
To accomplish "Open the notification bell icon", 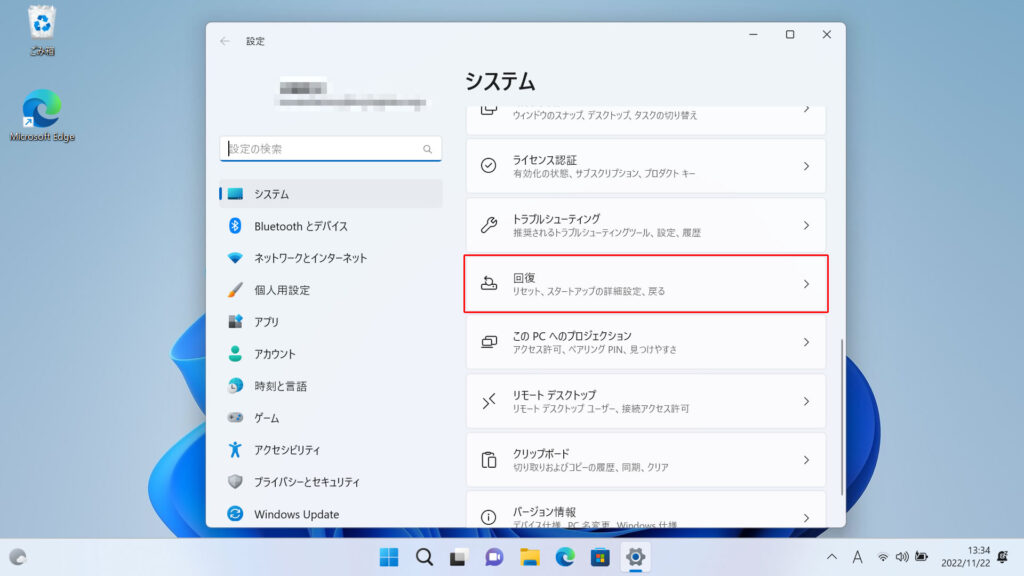I will click(1002, 557).
